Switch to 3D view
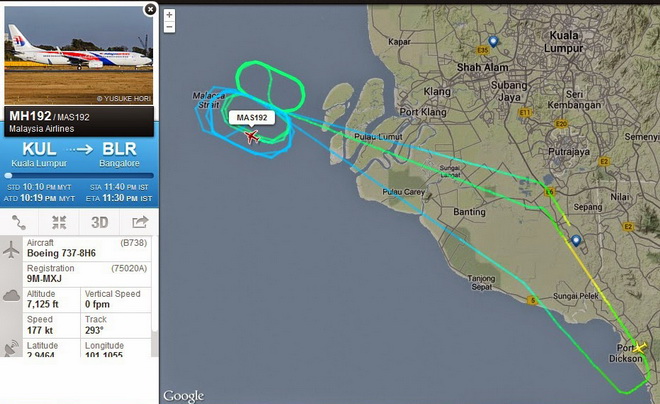This screenshot has width=660, height=404. [100, 222]
